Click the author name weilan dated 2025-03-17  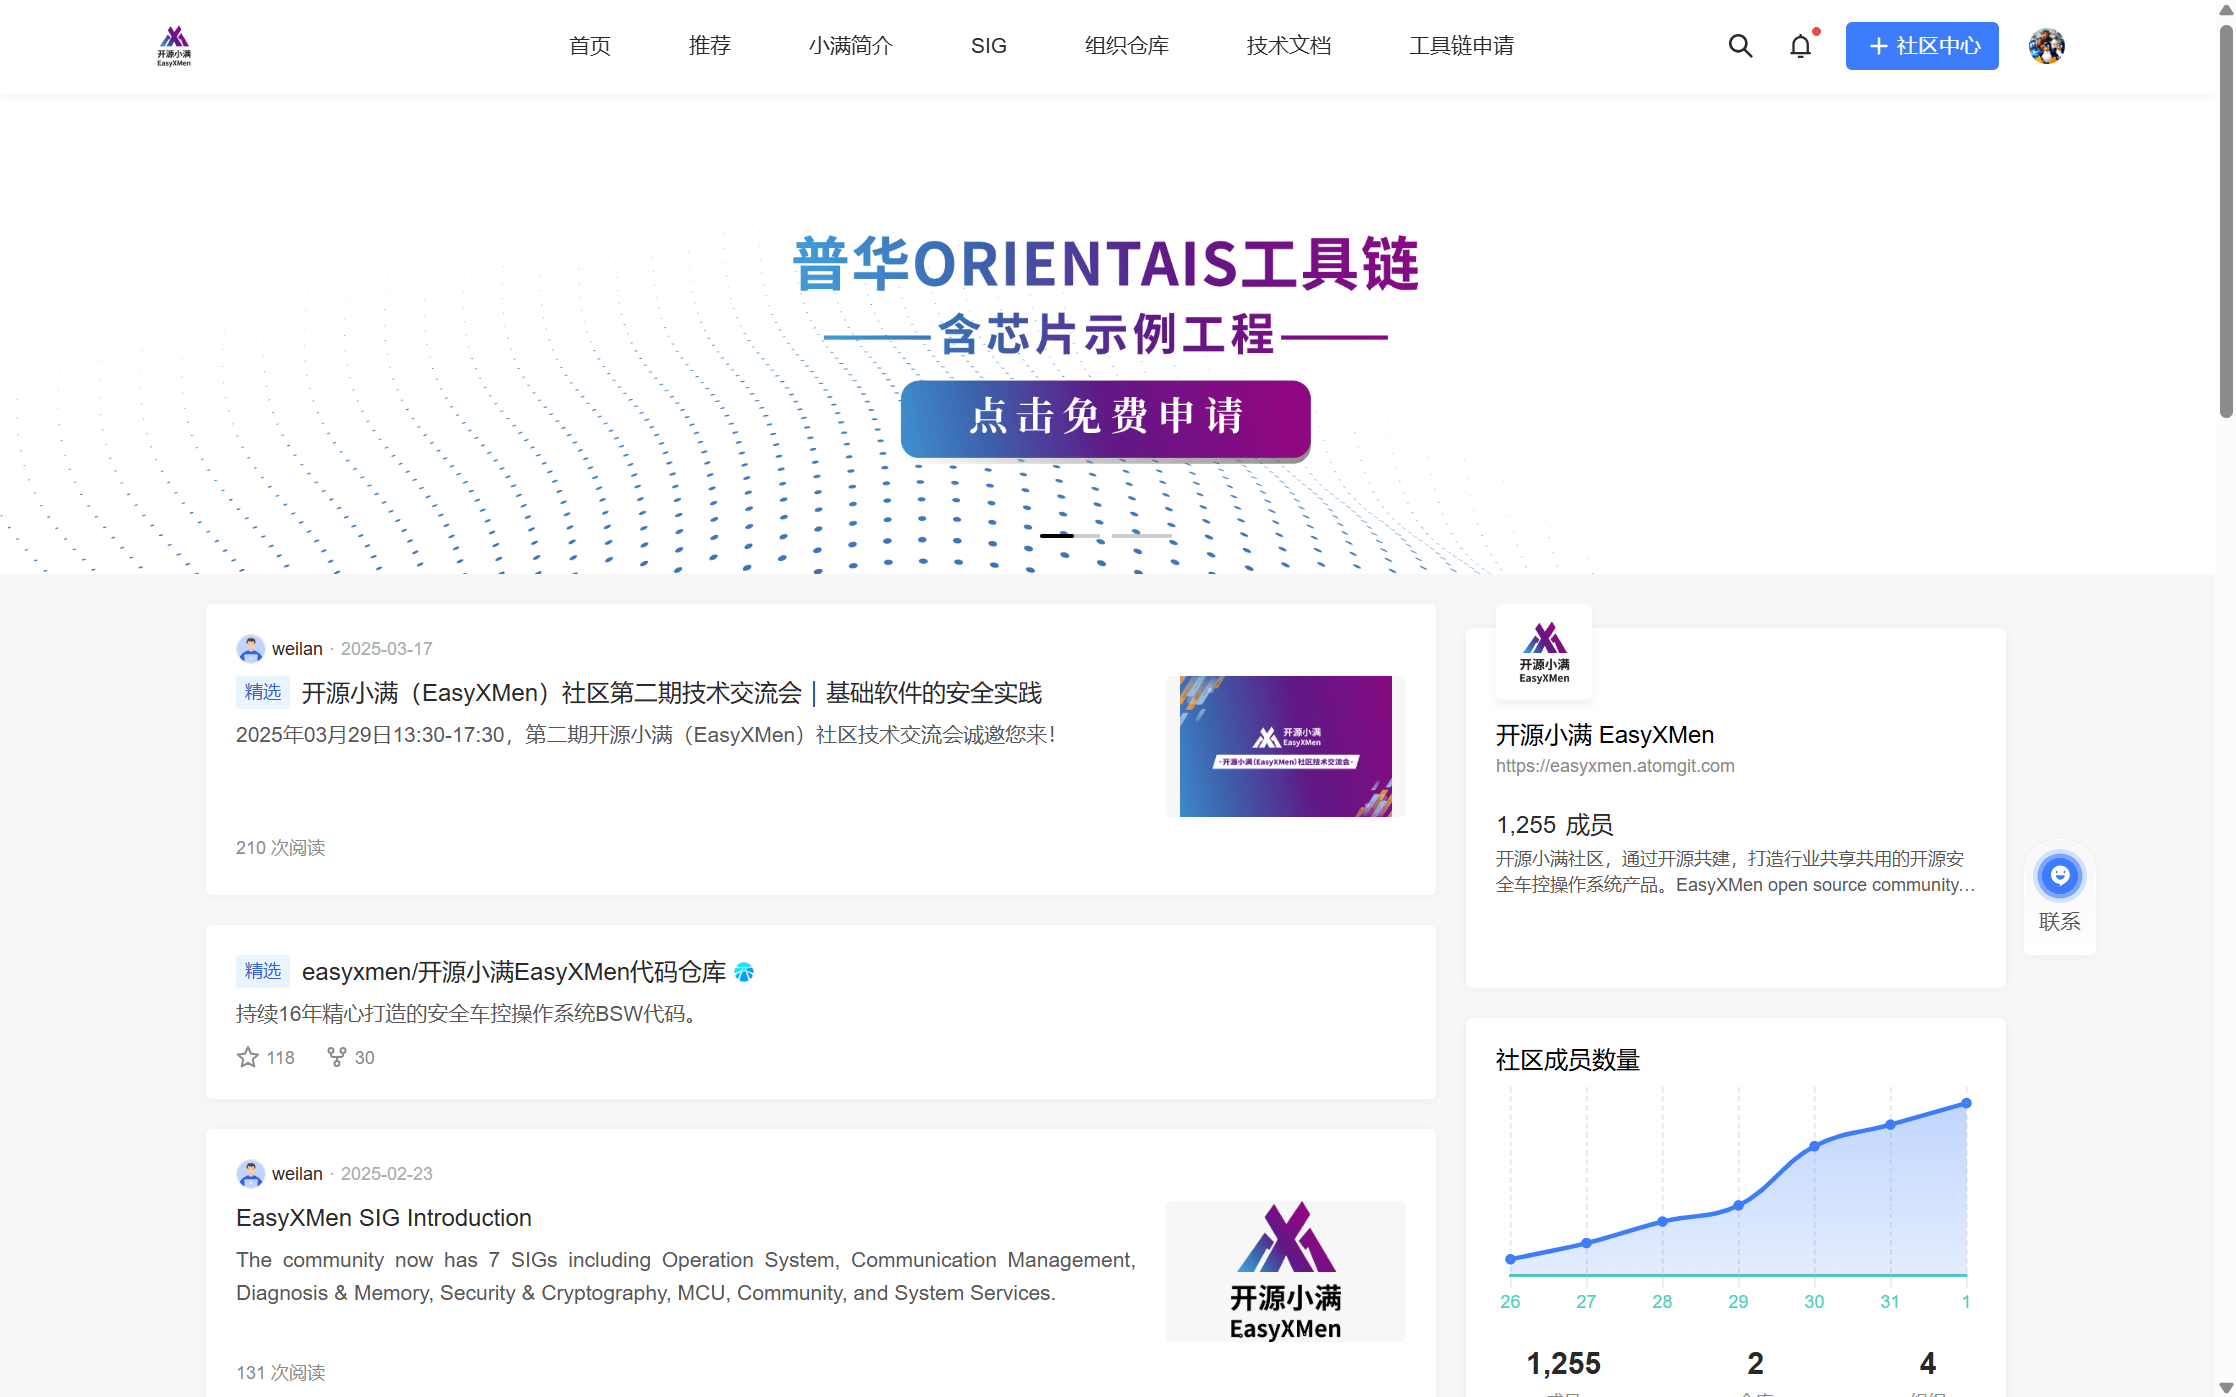[x=297, y=649]
